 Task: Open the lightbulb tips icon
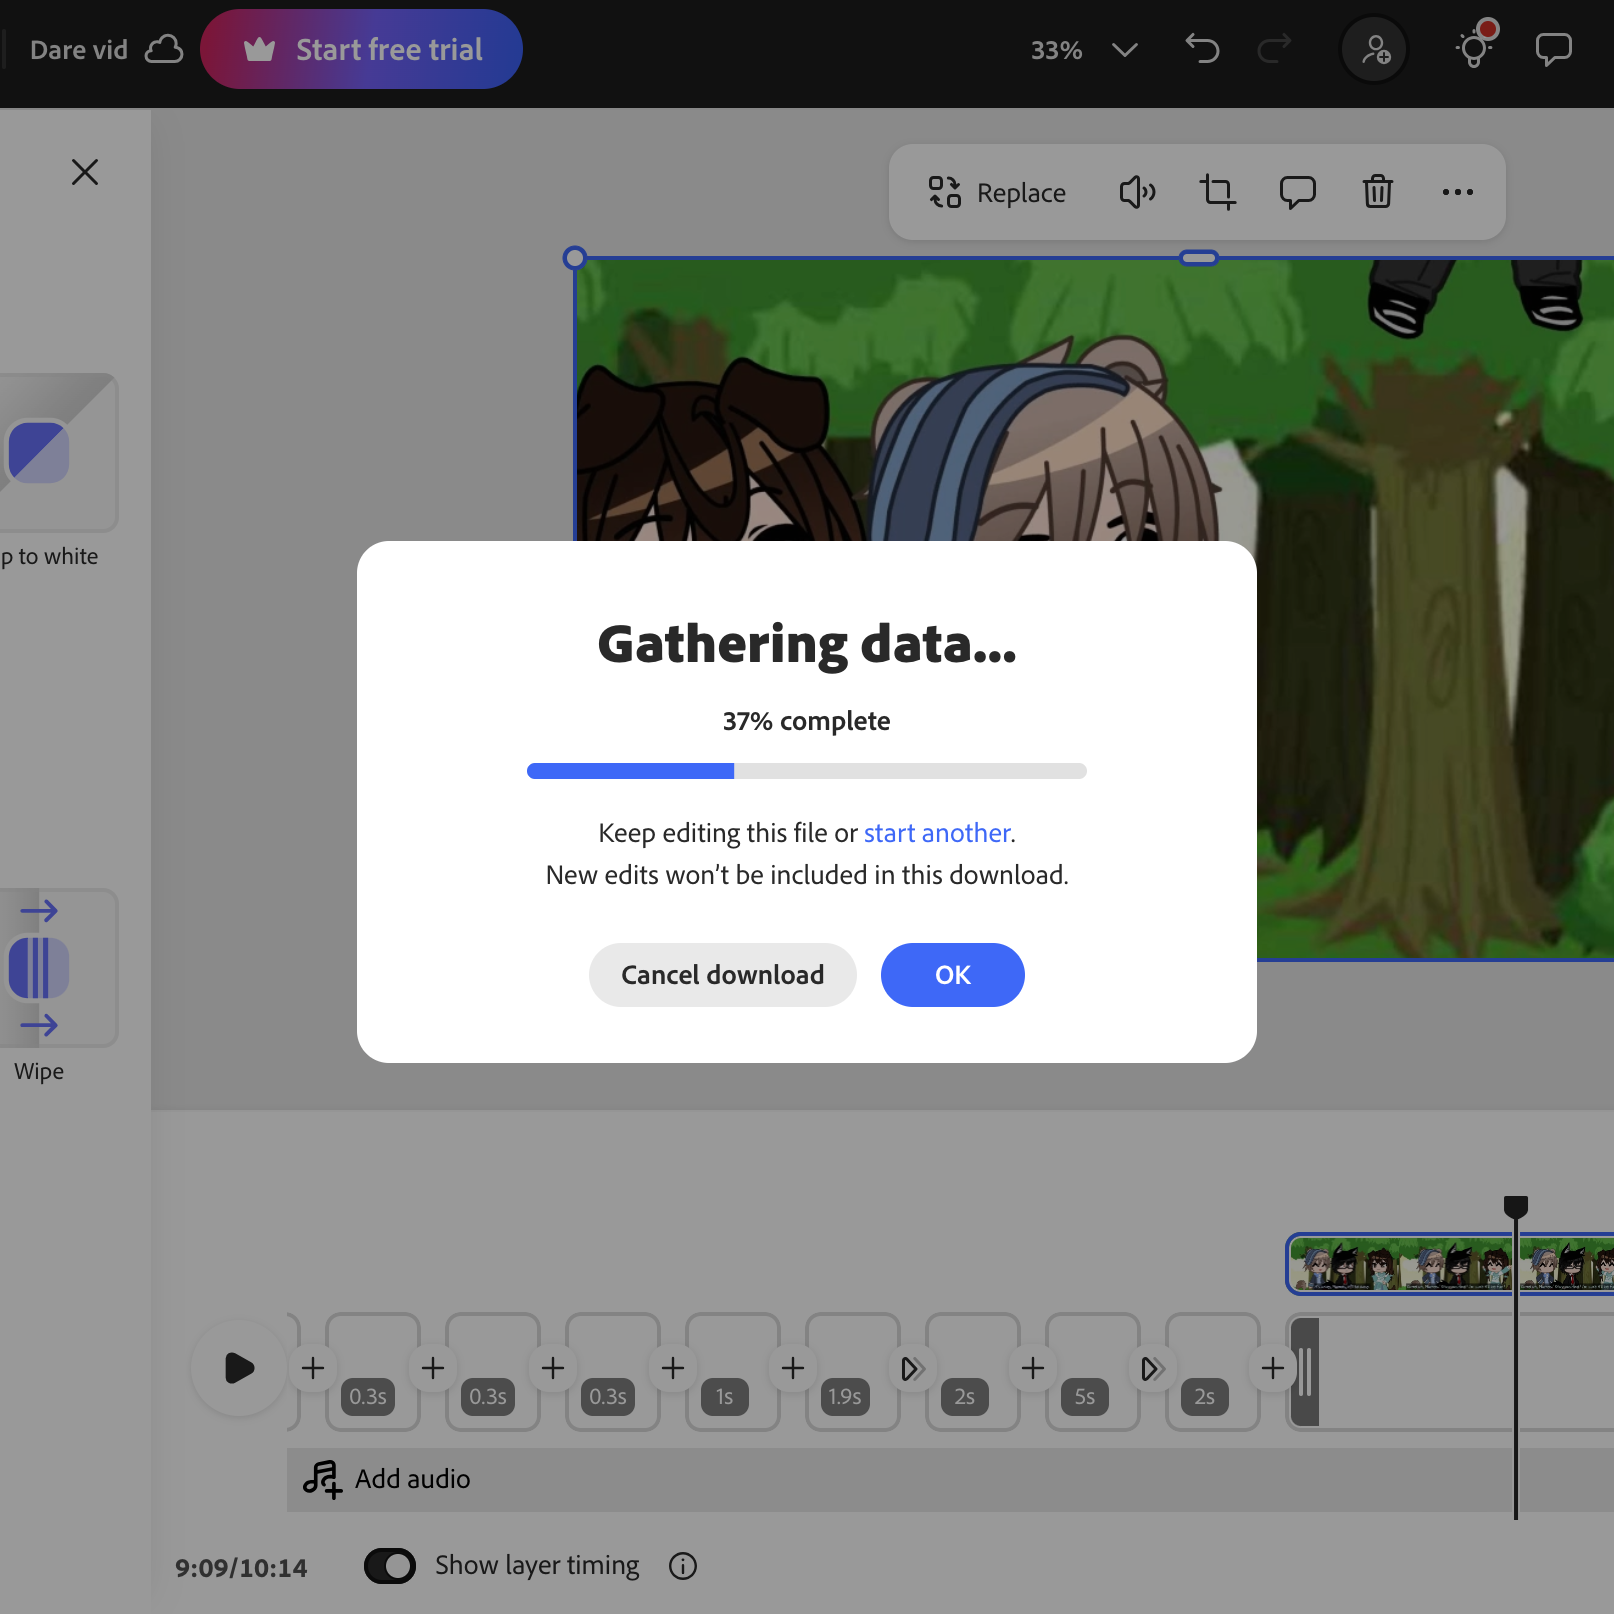pyautogui.click(x=1474, y=47)
